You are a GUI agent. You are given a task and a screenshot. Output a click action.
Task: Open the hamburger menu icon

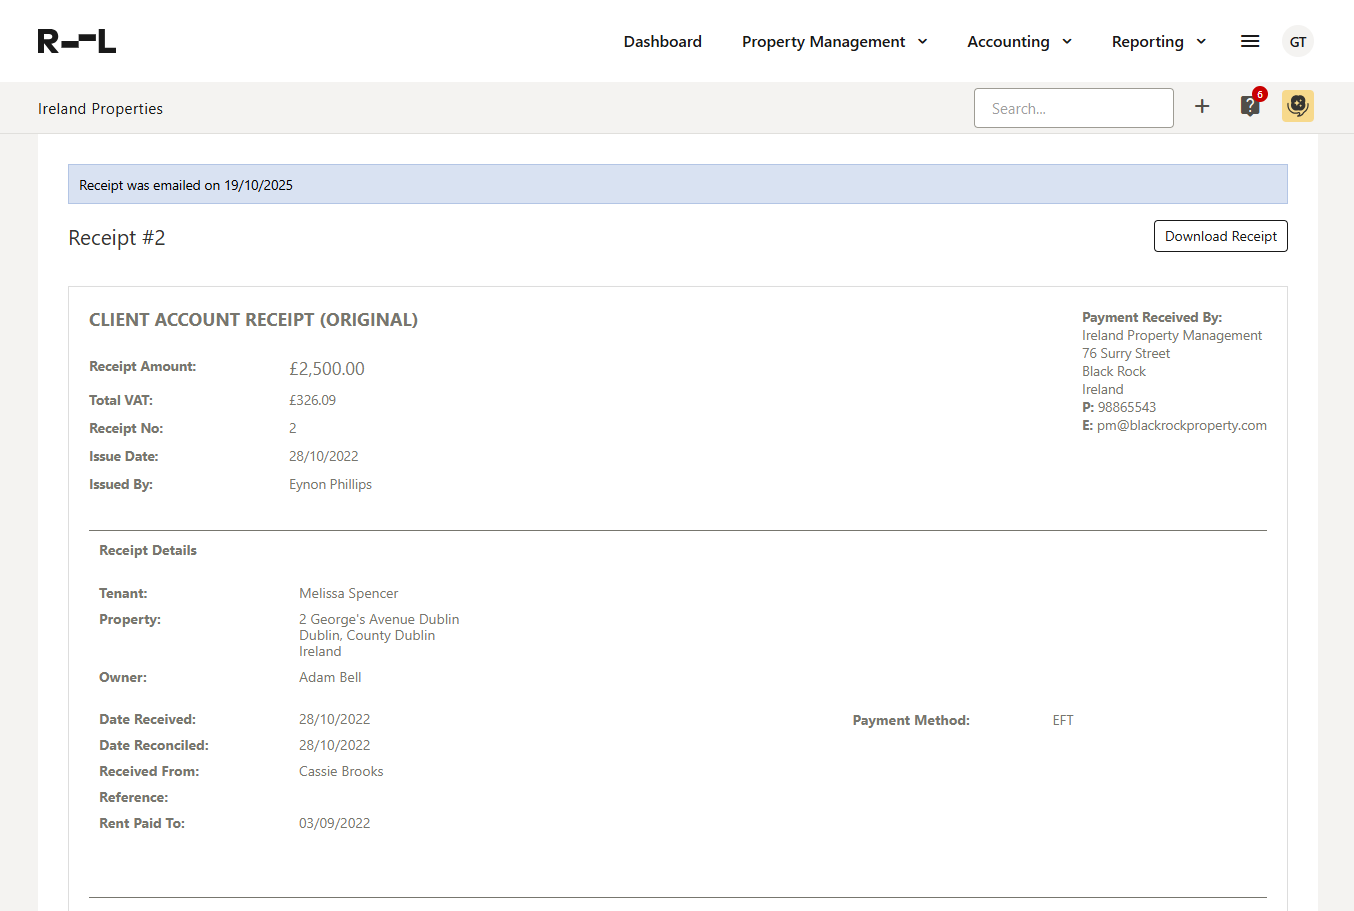[1250, 41]
